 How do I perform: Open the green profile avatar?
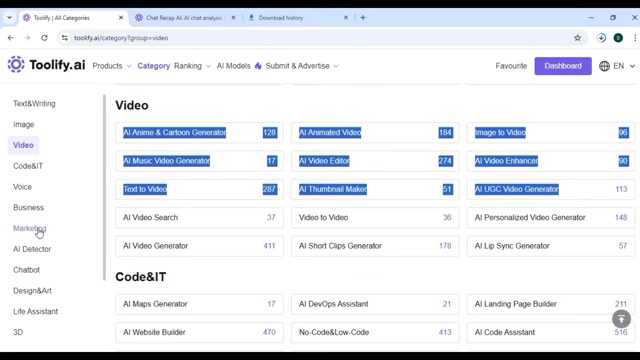pyautogui.click(x=618, y=38)
